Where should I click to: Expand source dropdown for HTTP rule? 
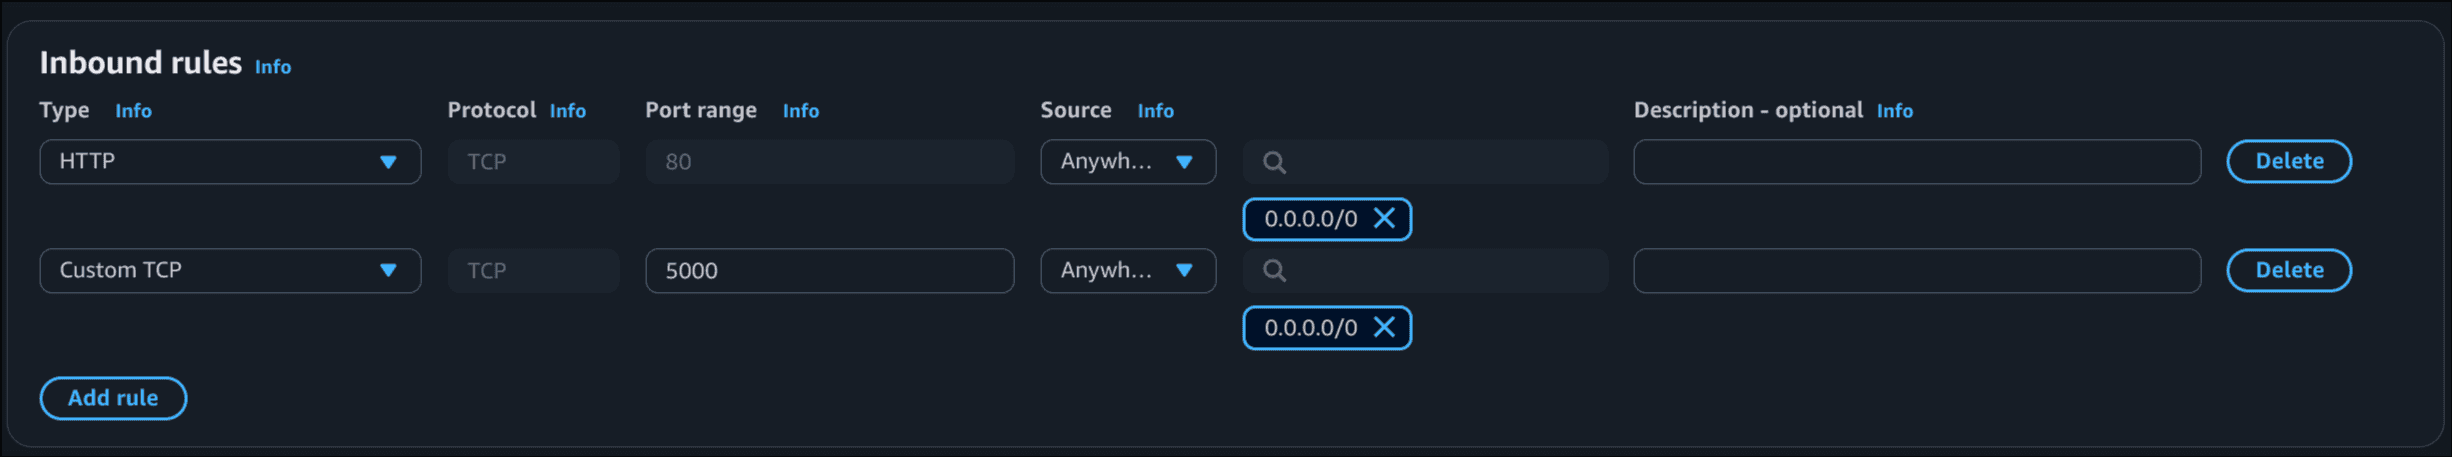(1128, 162)
